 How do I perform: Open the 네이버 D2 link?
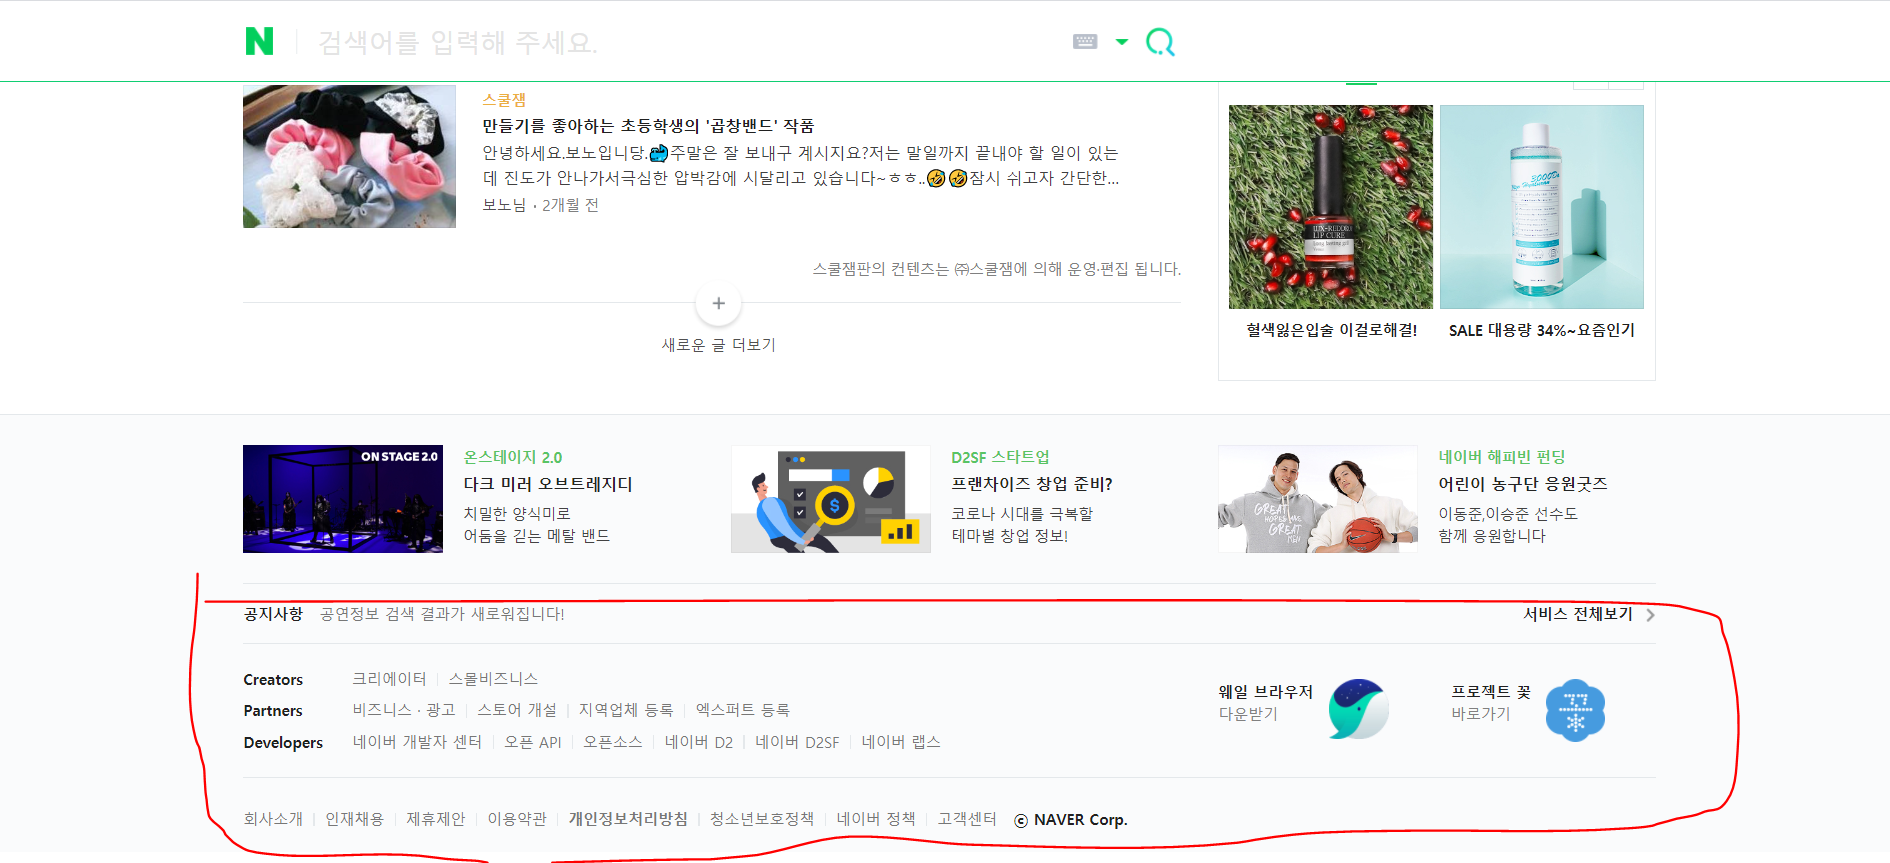(699, 742)
